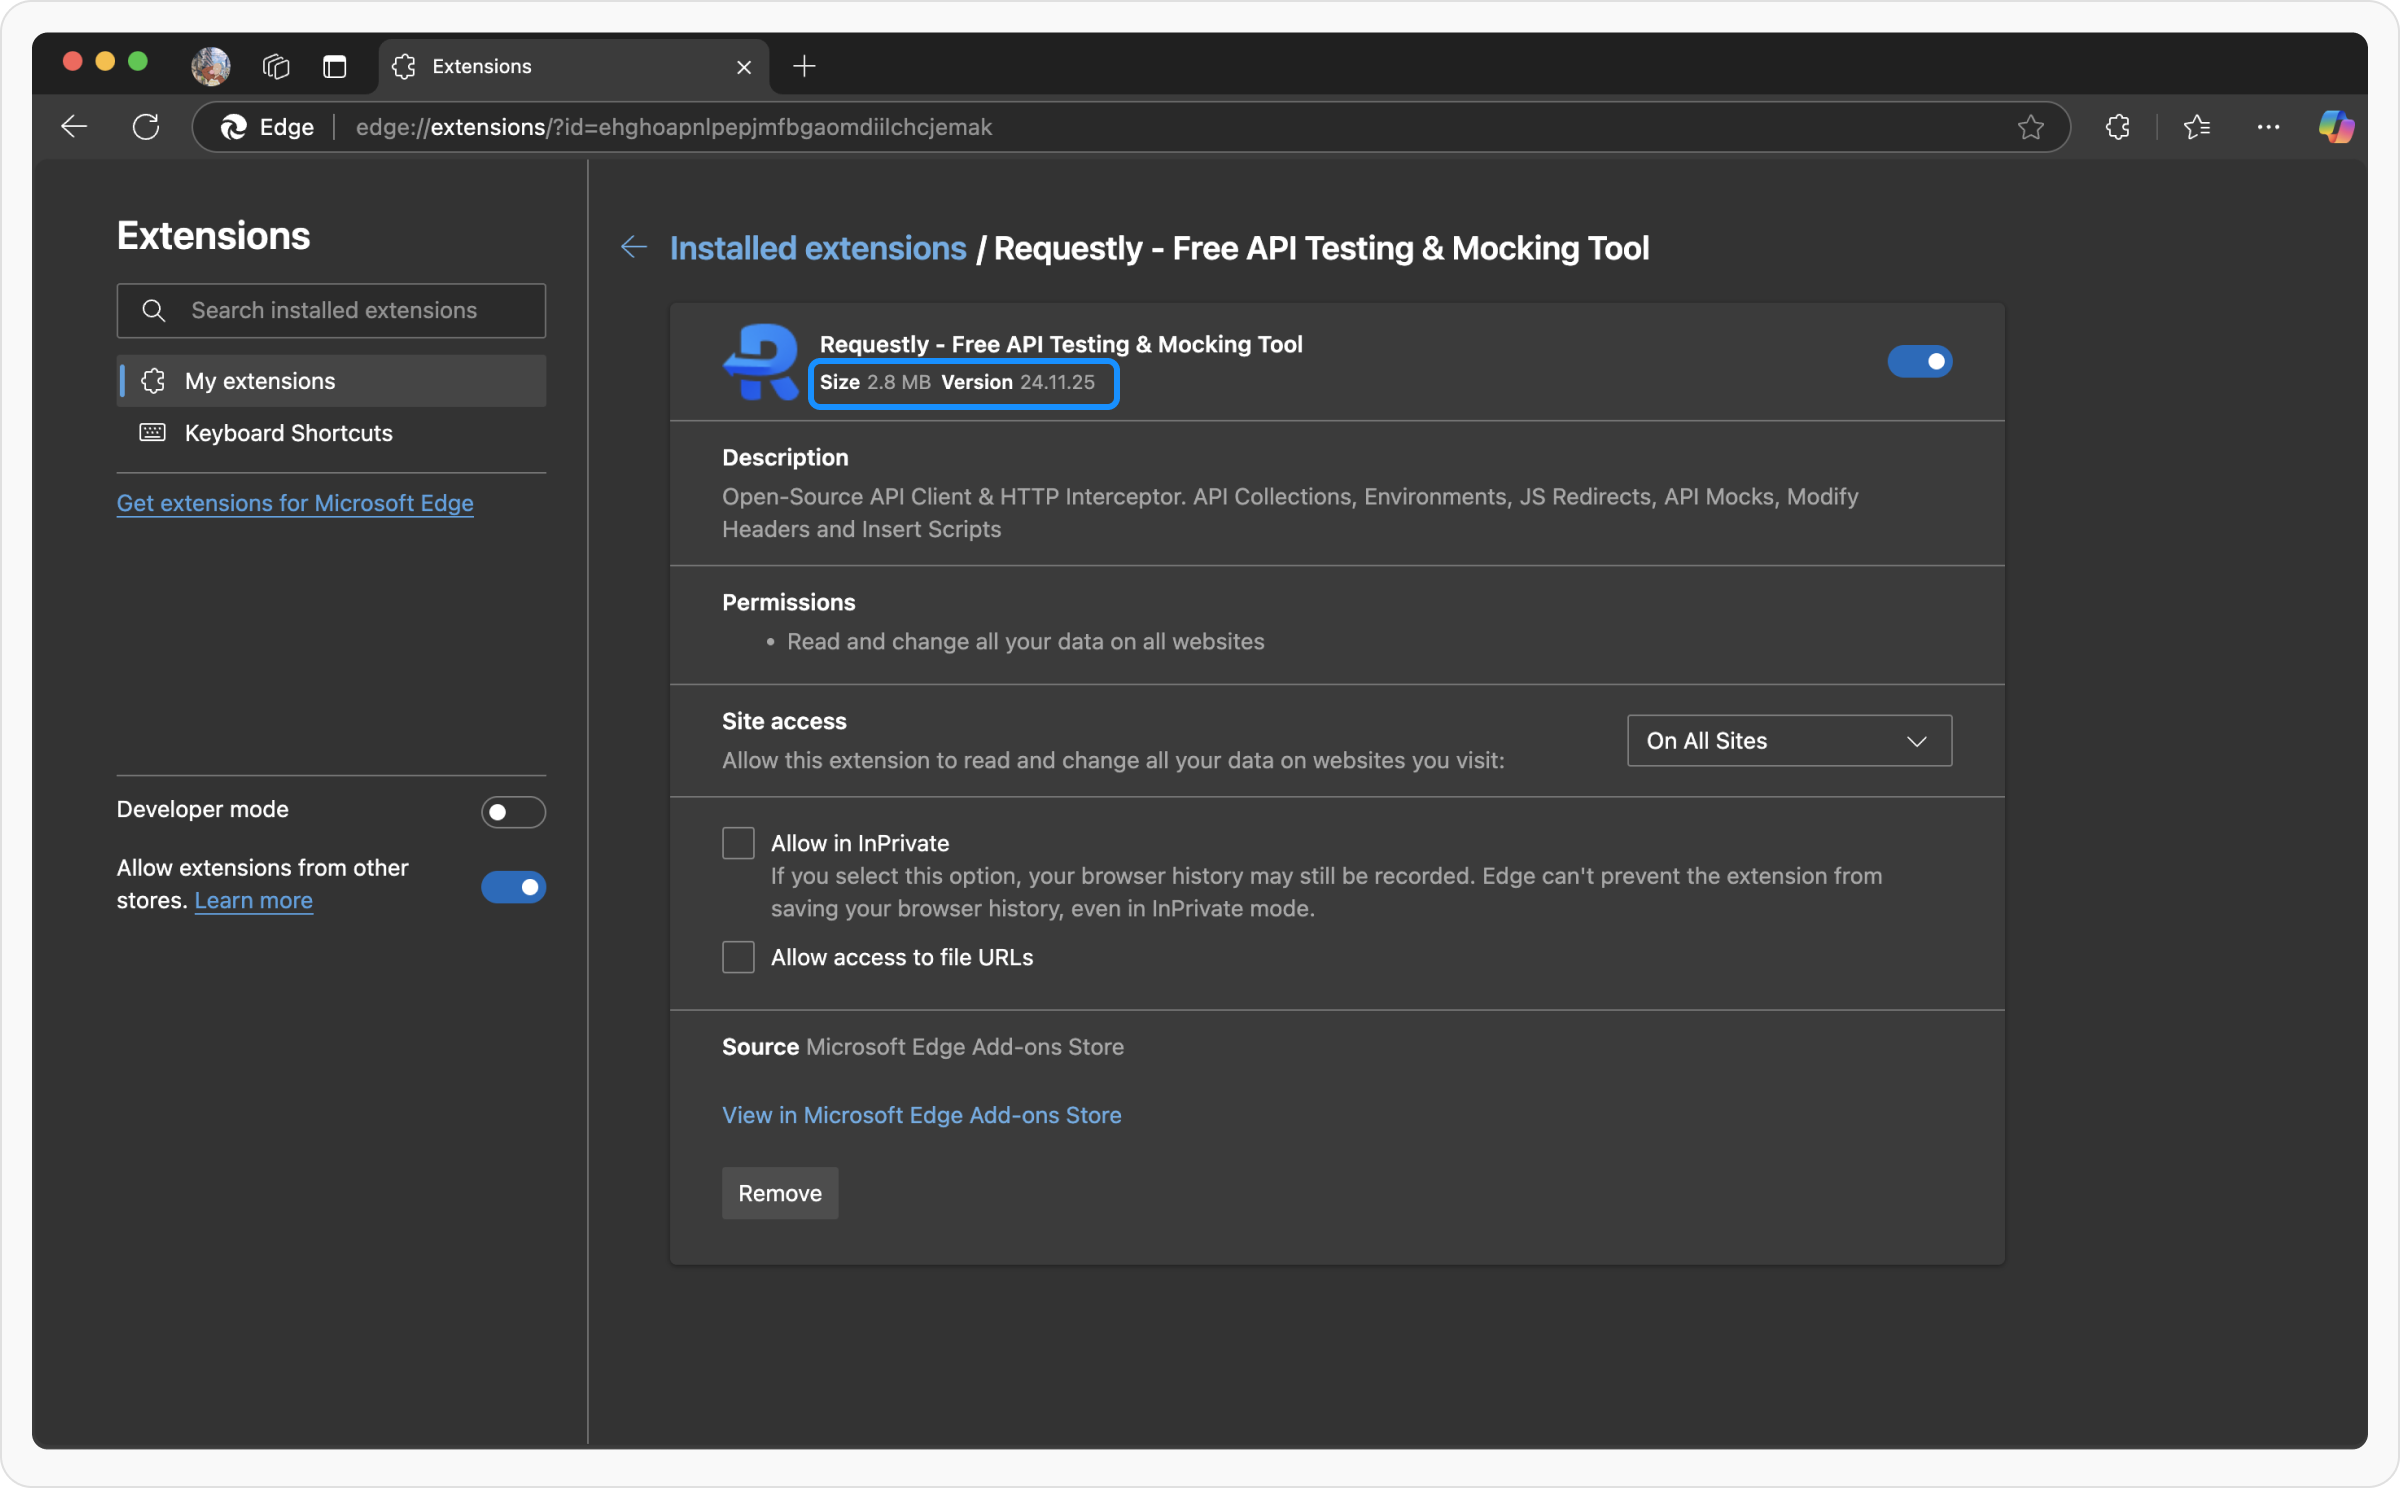Select Keyboard Shortcuts in sidebar

click(x=288, y=433)
